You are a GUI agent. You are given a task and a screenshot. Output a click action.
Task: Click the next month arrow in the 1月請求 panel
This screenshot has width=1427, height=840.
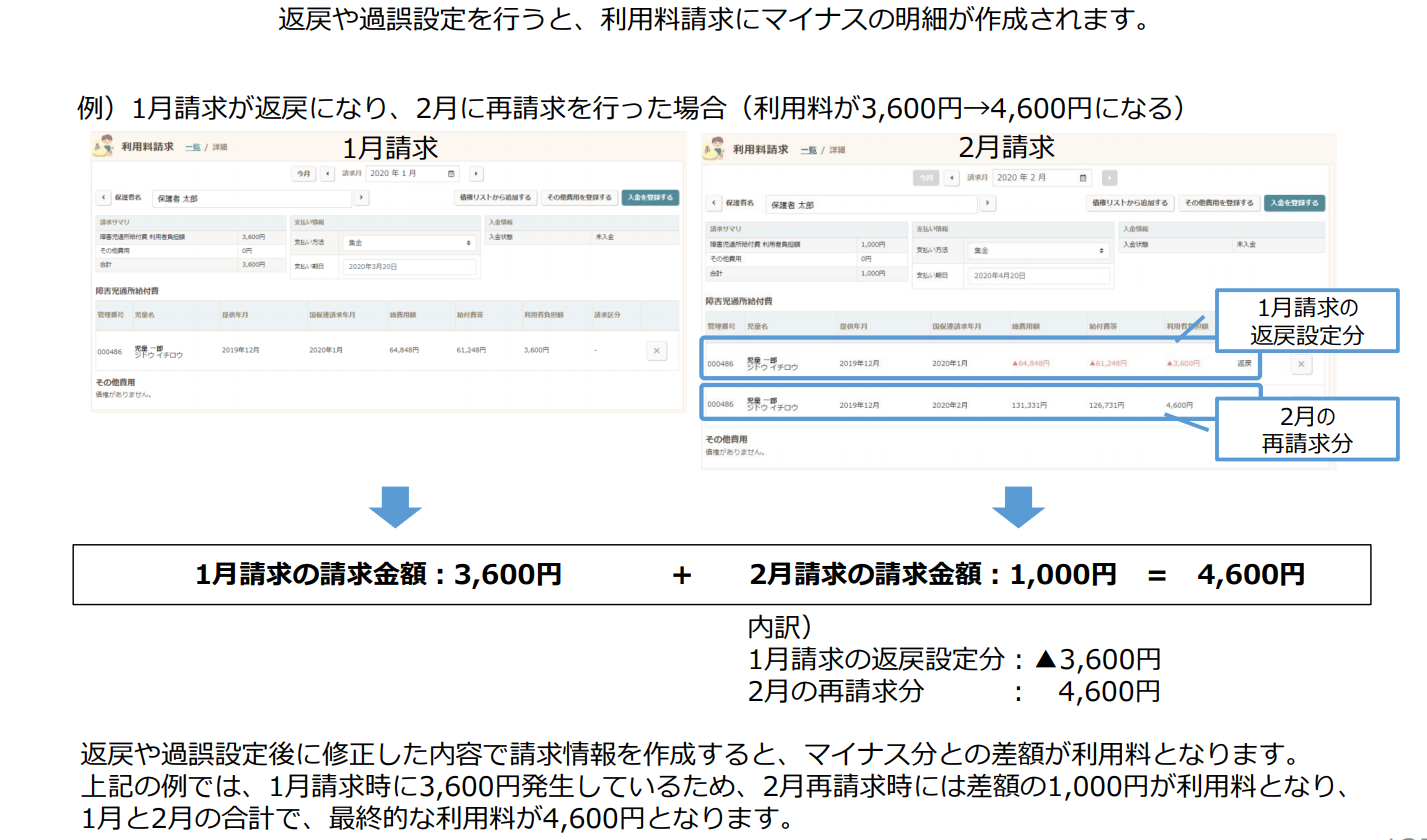pyautogui.click(x=476, y=173)
